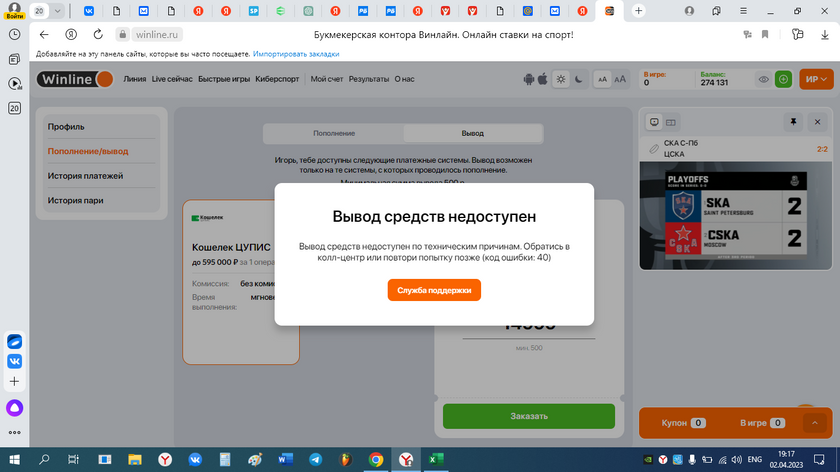Open browser downloads
840x472 pixels.
pos(825,34)
